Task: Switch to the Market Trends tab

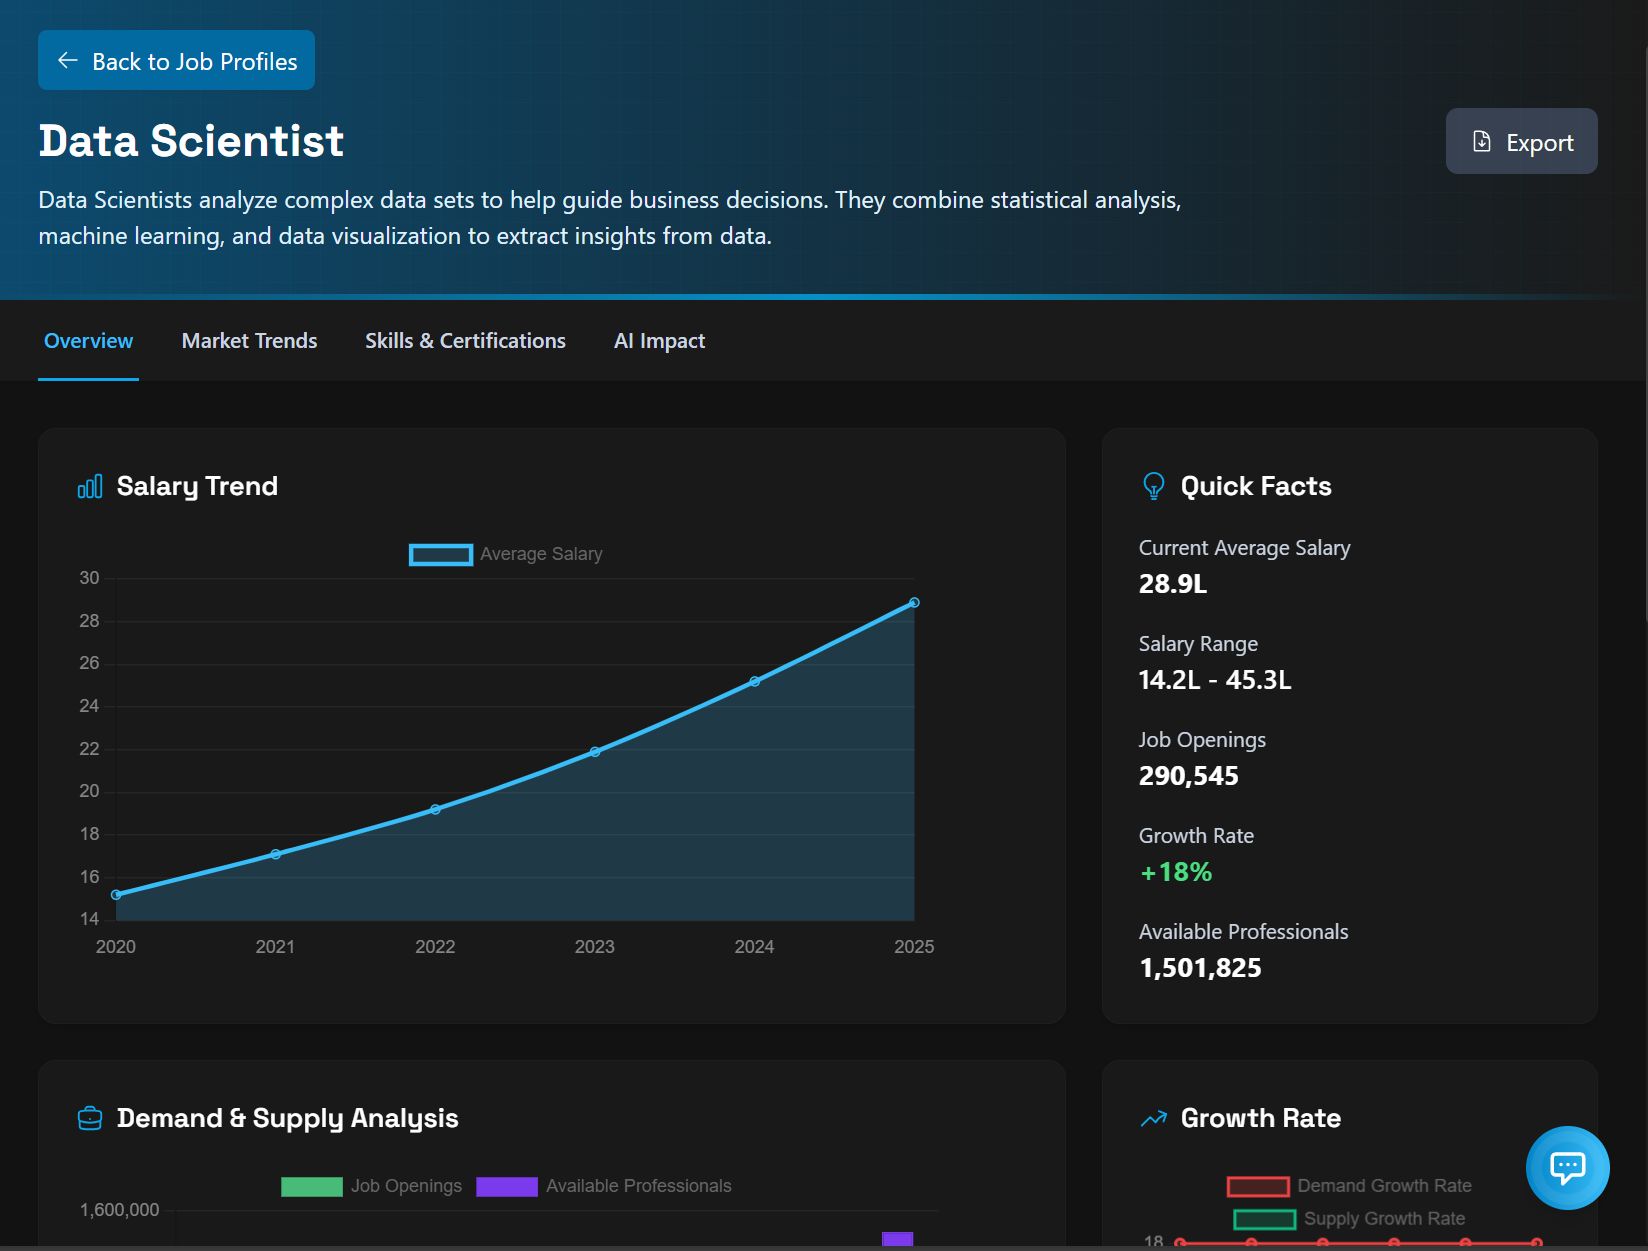Action: [x=249, y=341]
